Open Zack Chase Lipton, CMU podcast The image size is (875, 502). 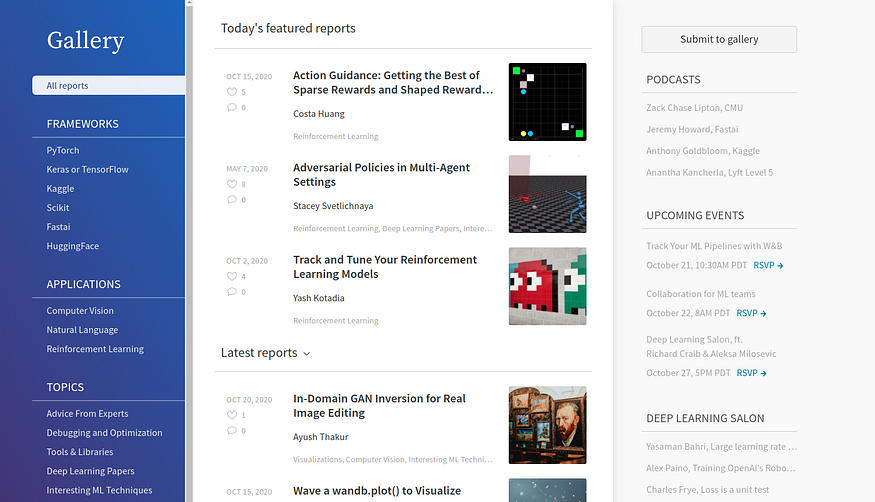tap(694, 108)
